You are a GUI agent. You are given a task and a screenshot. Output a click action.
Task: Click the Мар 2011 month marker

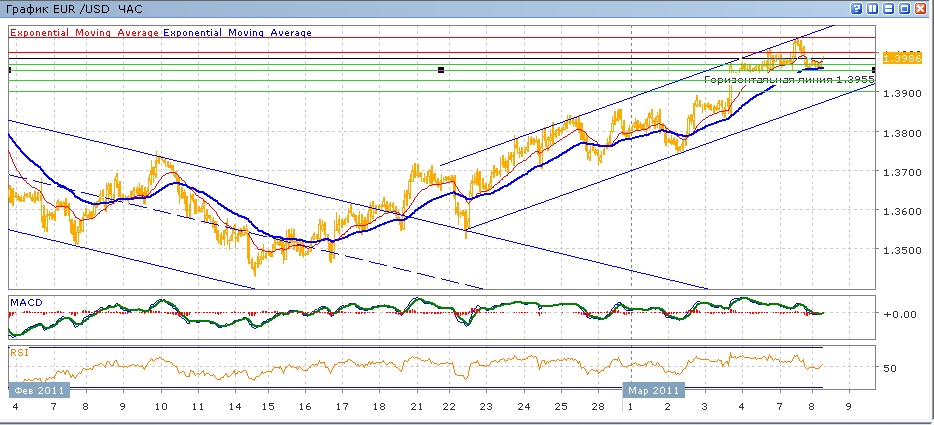coord(654,391)
